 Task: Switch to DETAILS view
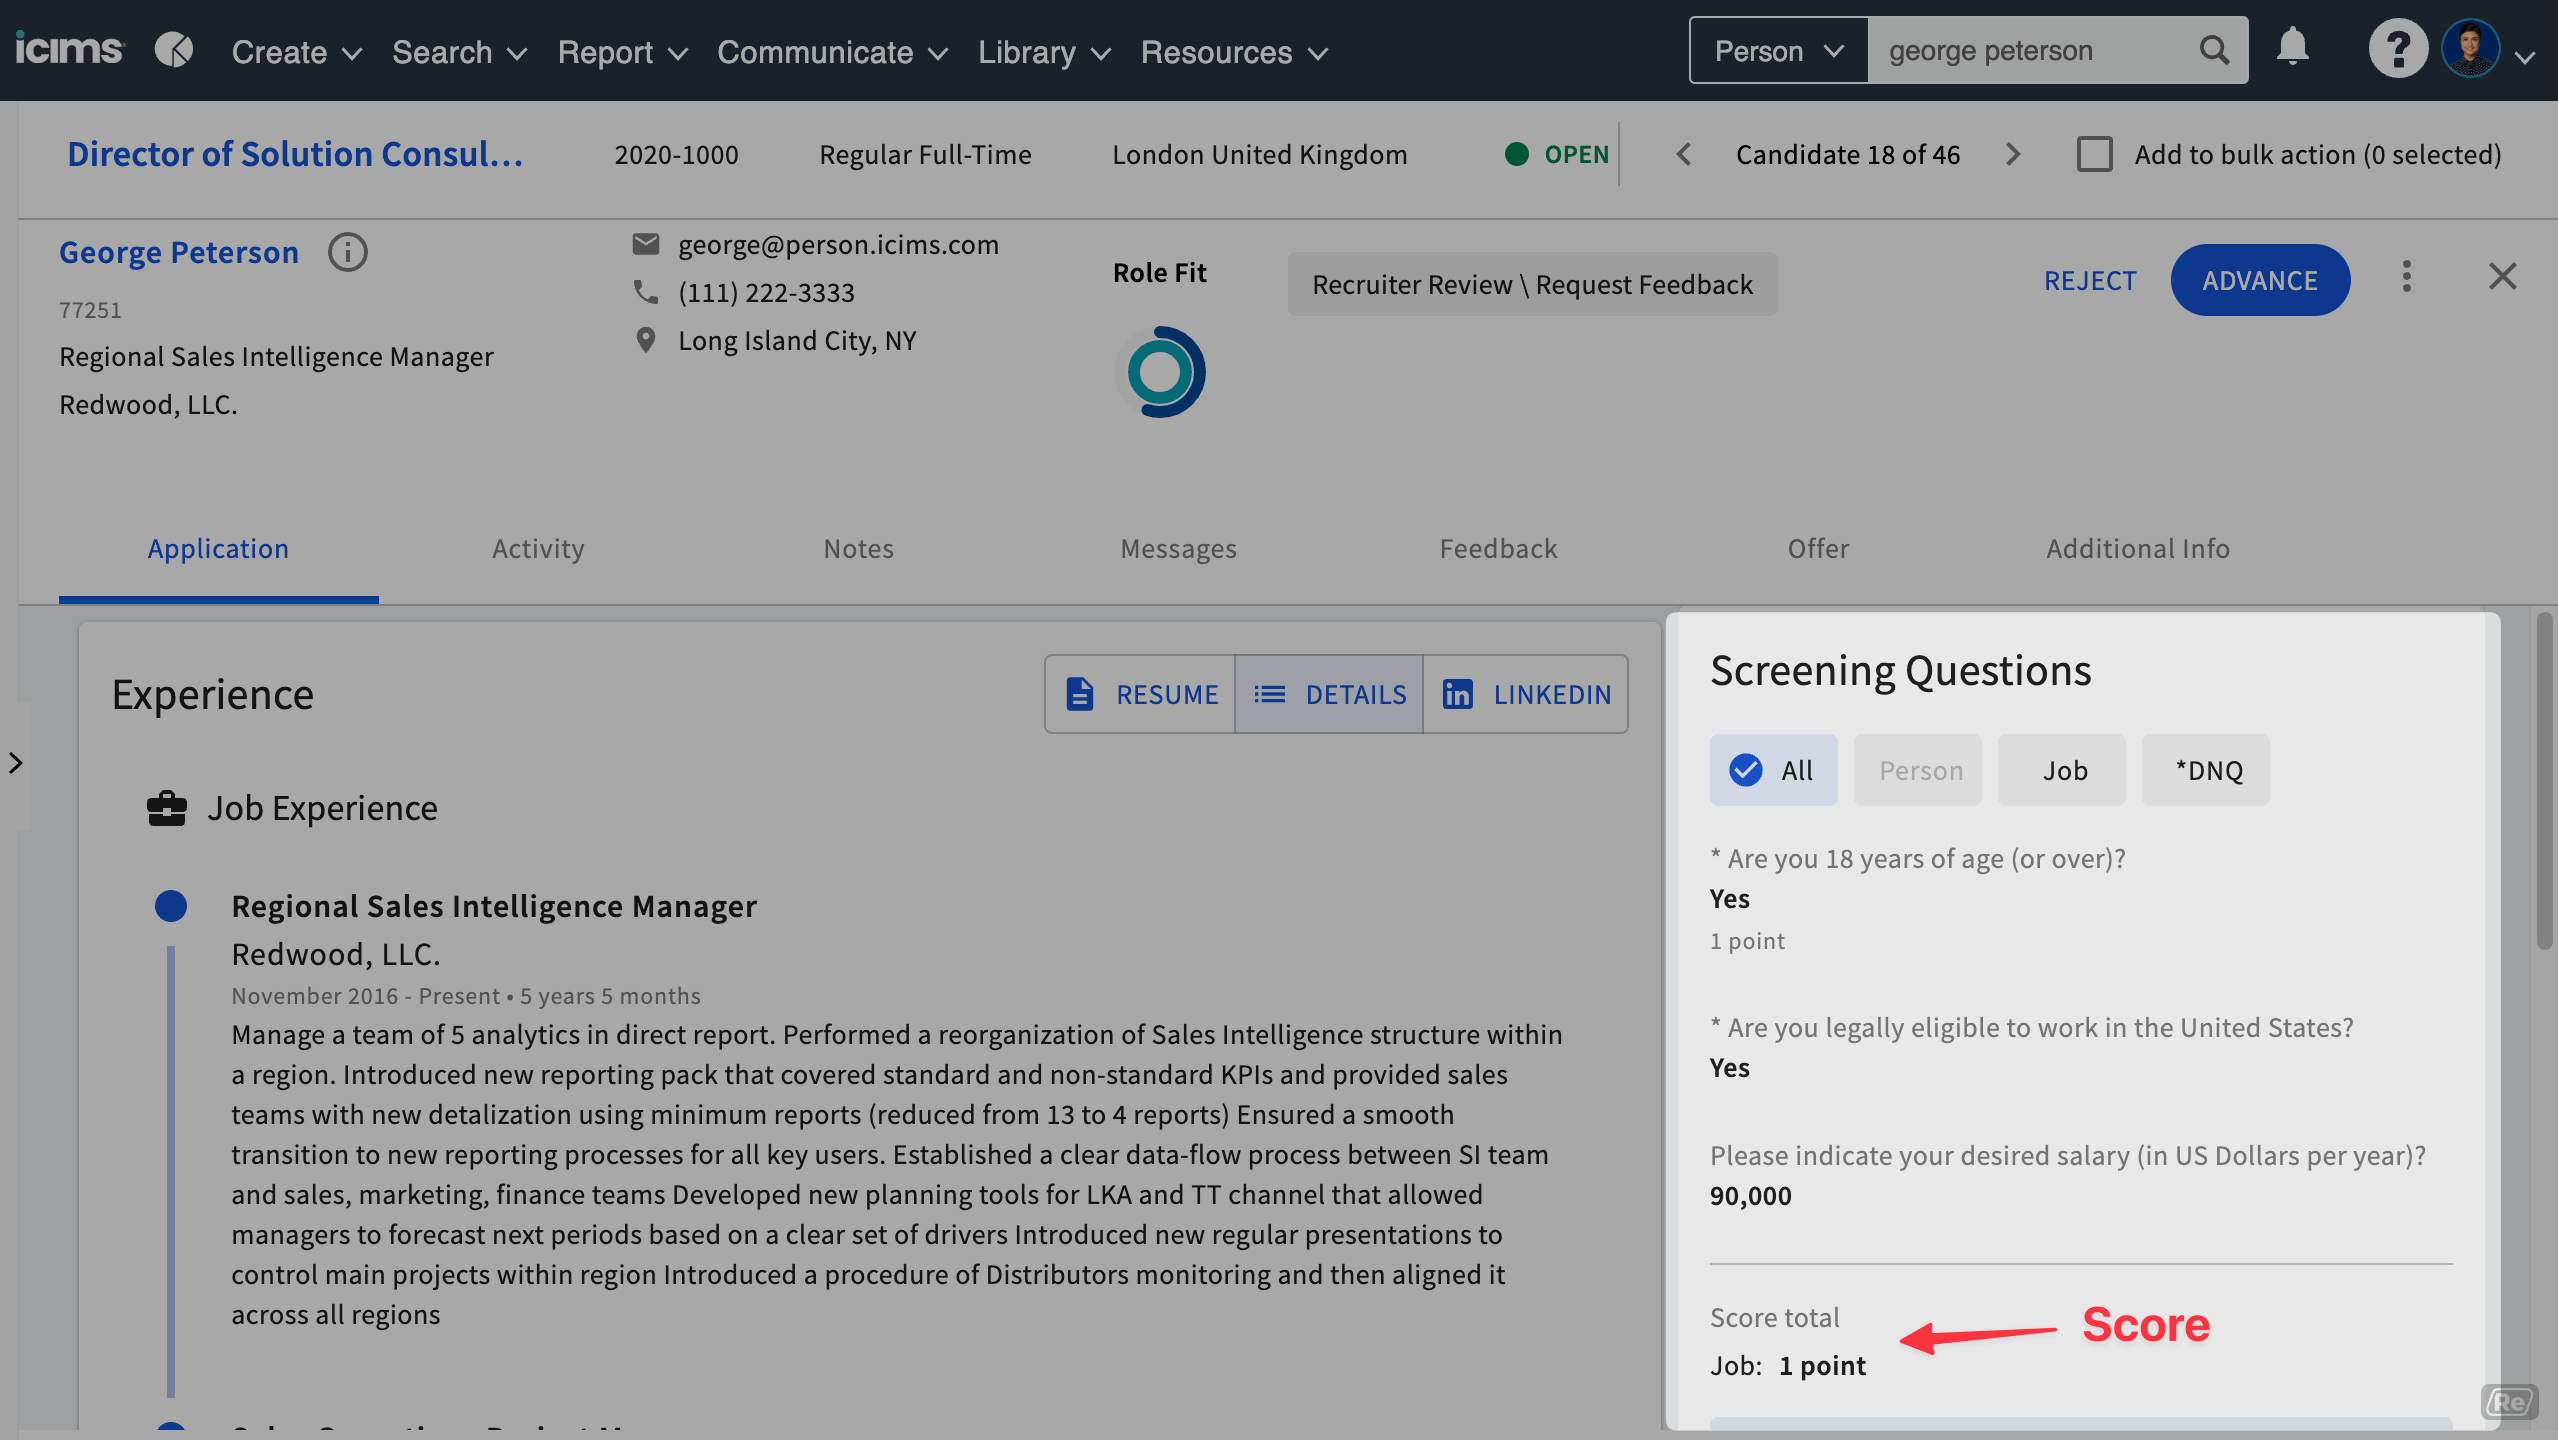coord(1329,694)
